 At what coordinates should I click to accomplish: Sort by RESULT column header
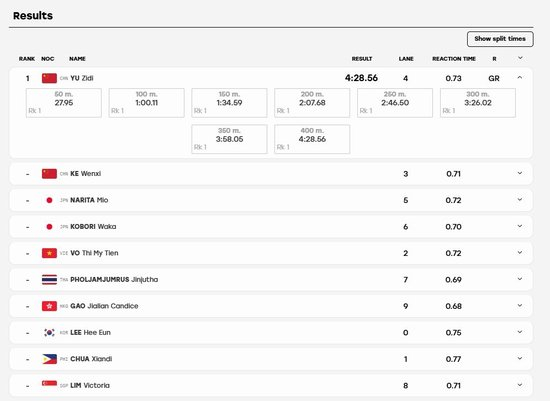coord(362,59)
